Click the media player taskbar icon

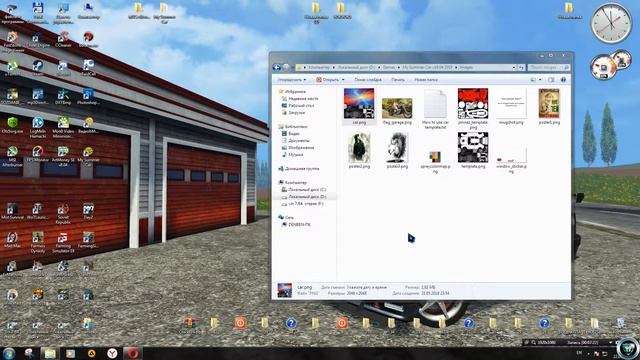71,353
